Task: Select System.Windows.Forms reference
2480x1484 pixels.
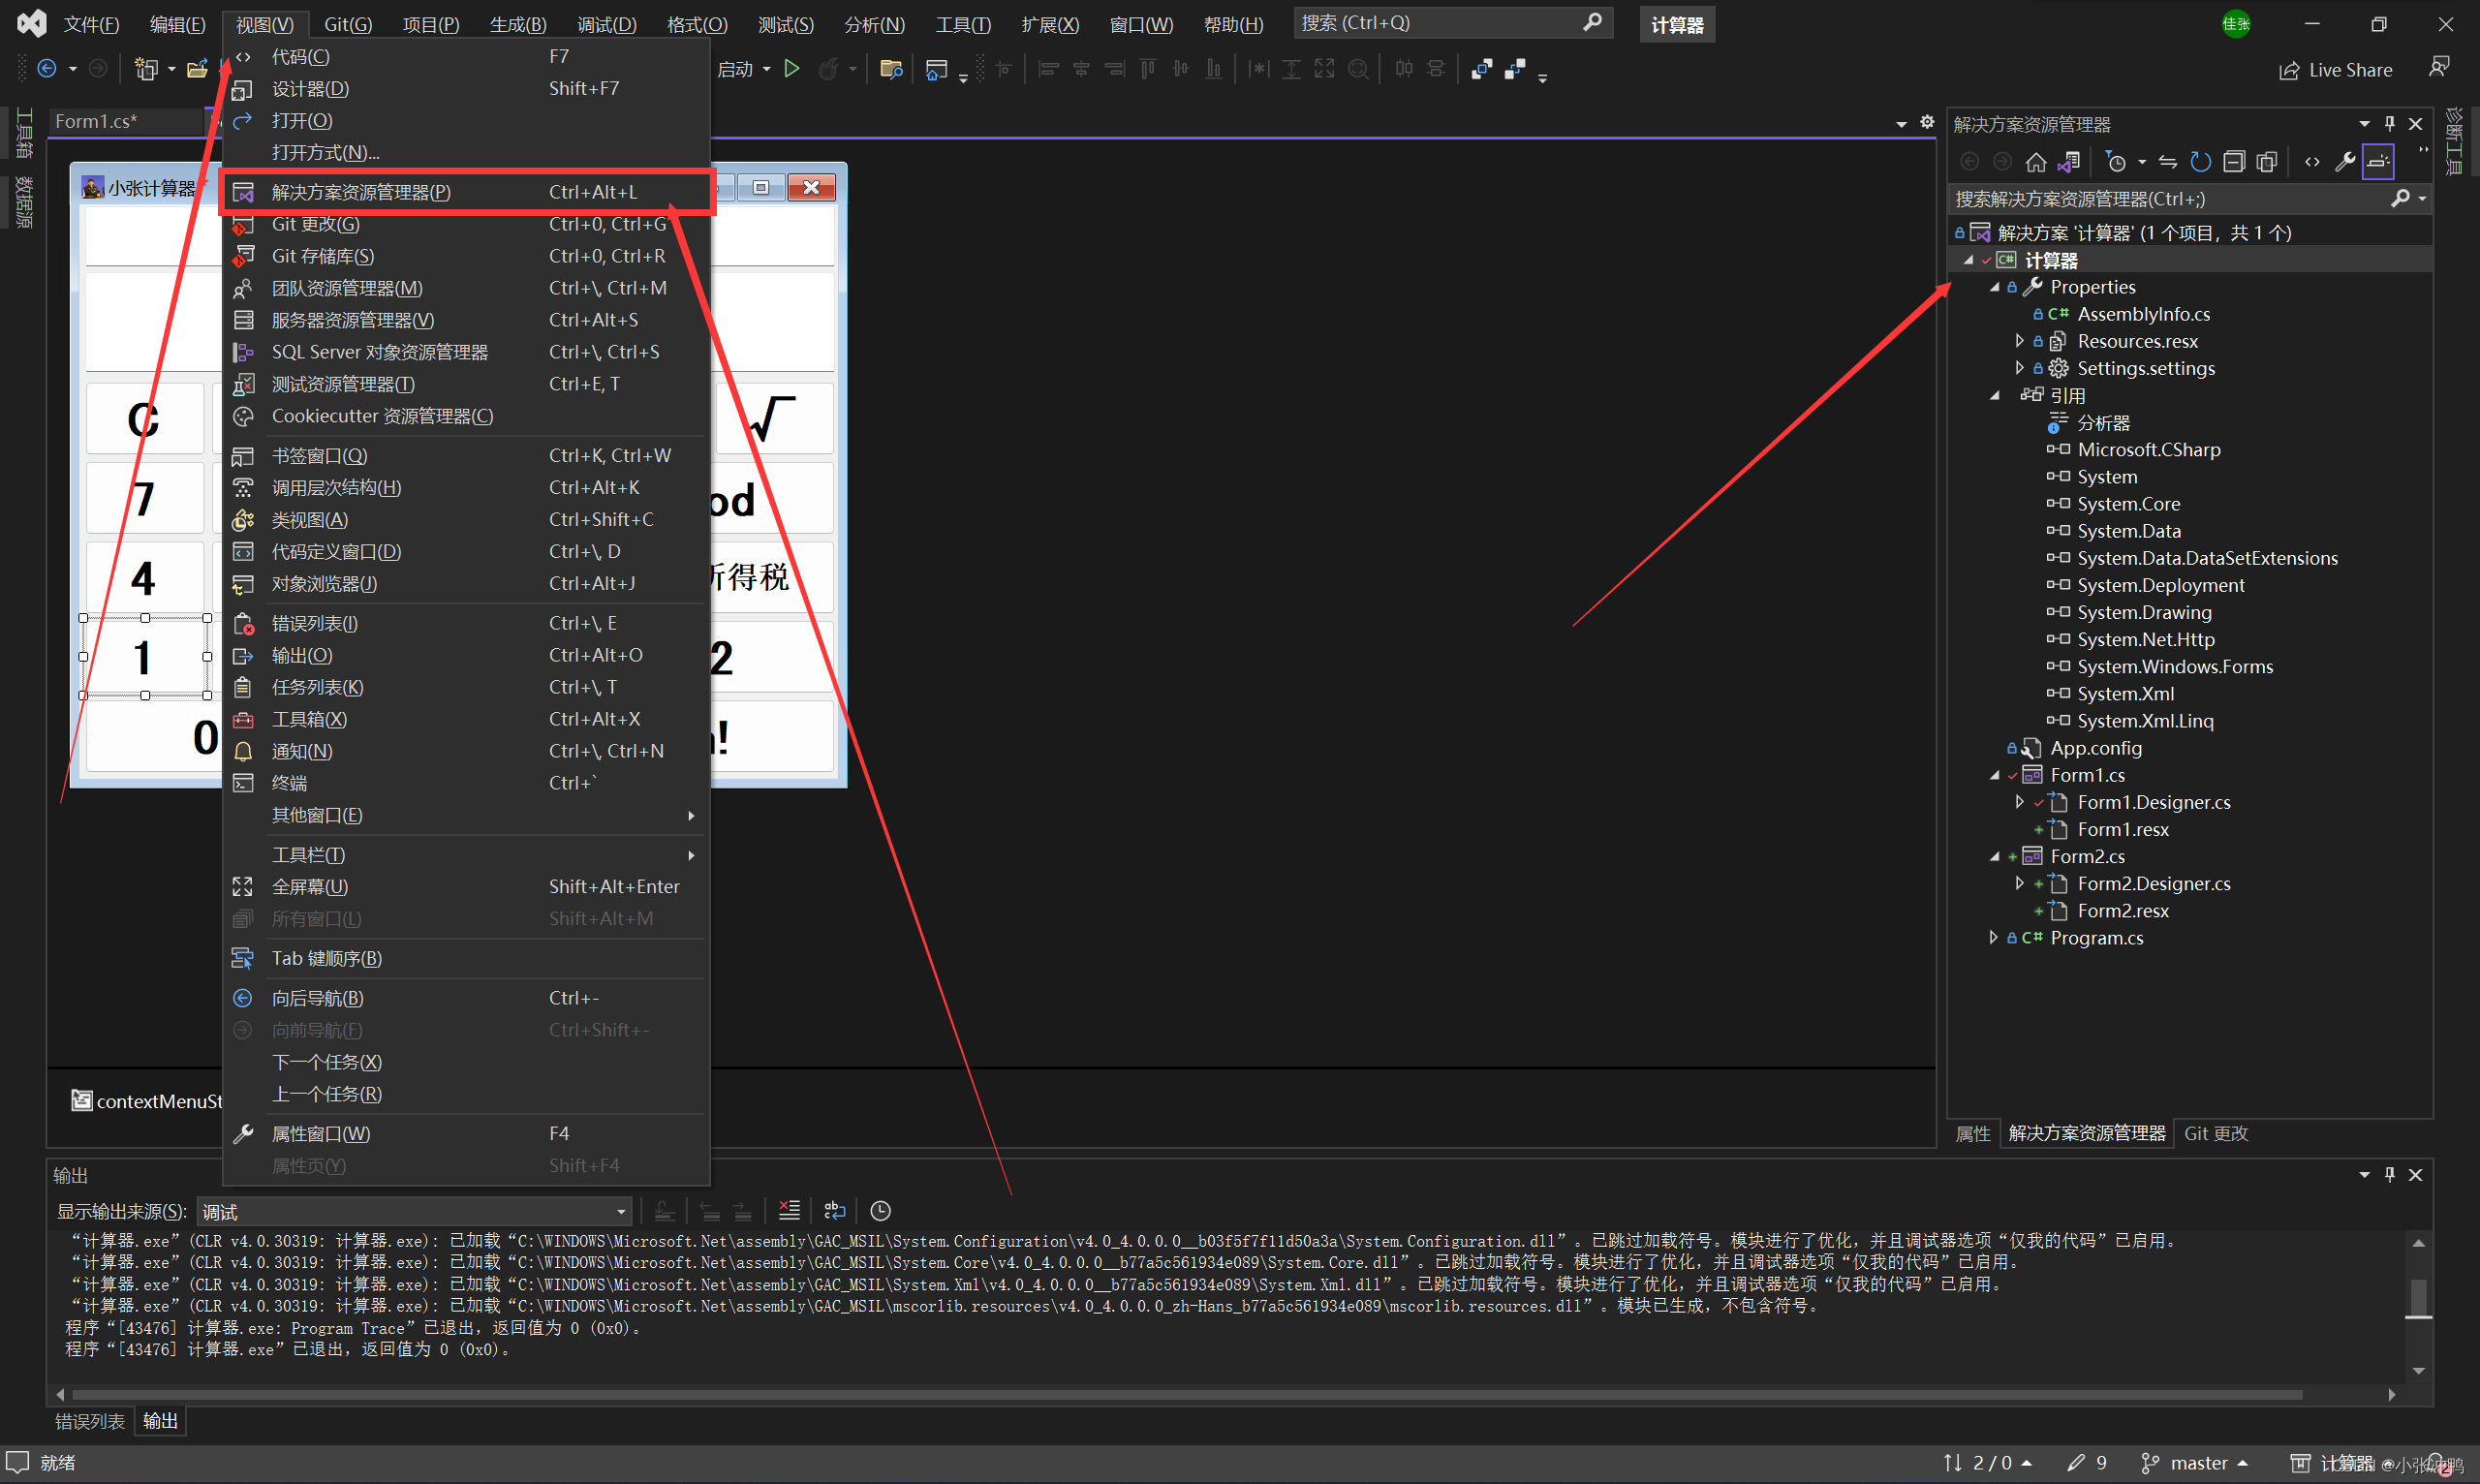Action: coord(2174,667)
